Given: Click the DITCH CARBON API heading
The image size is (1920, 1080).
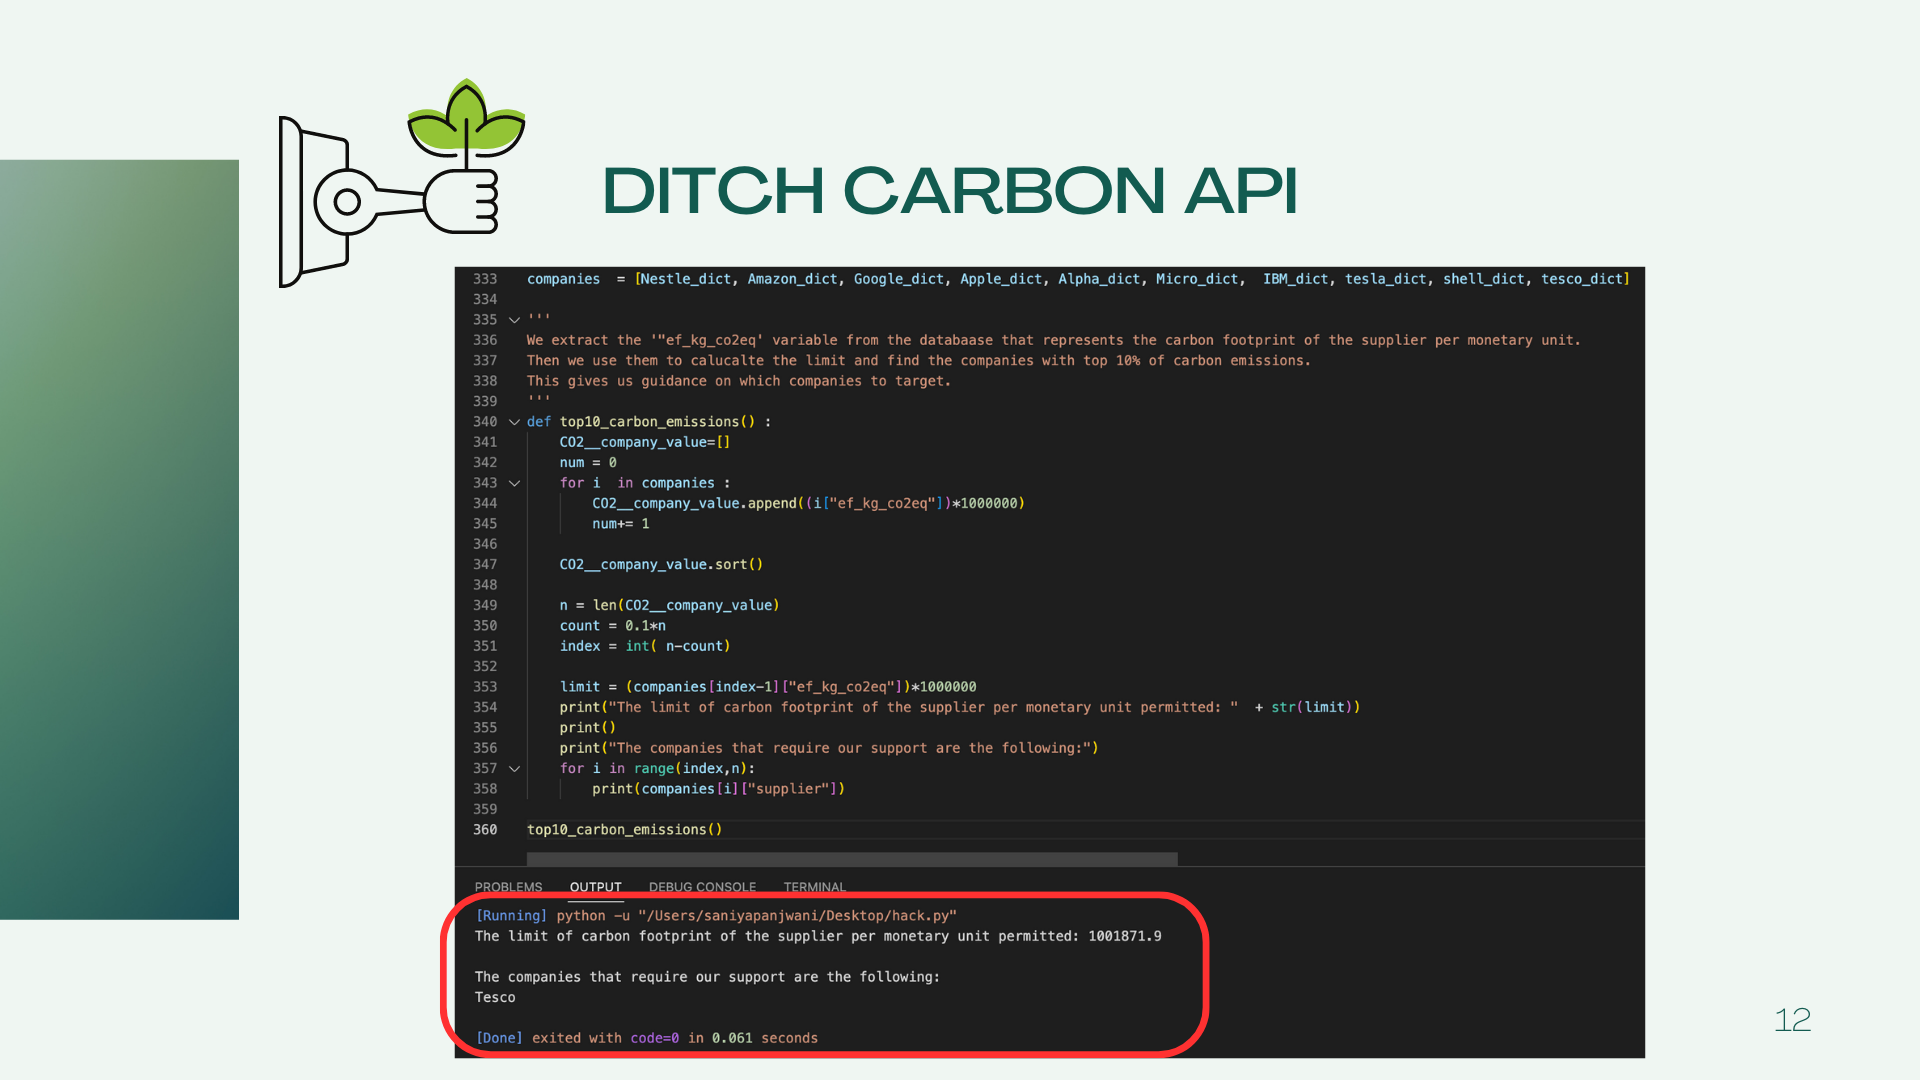Looking at the screenshot, I should pos(949,190).
